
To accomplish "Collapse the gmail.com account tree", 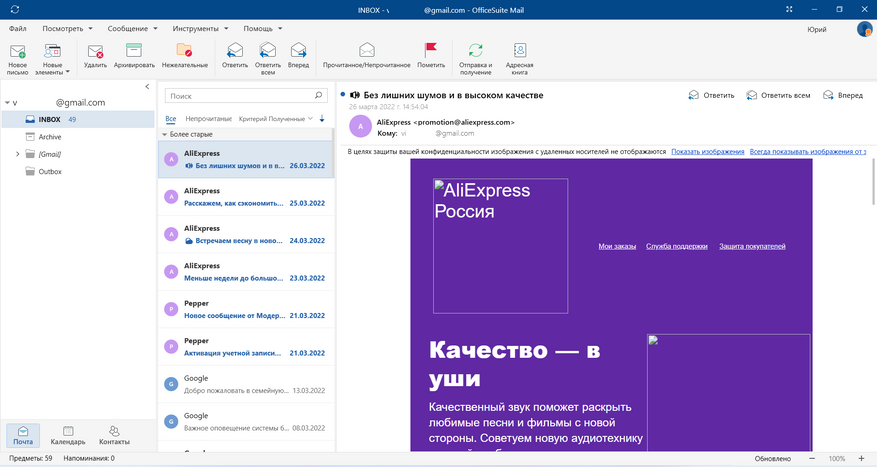I will pyautogui.click(x=7, y=103).
